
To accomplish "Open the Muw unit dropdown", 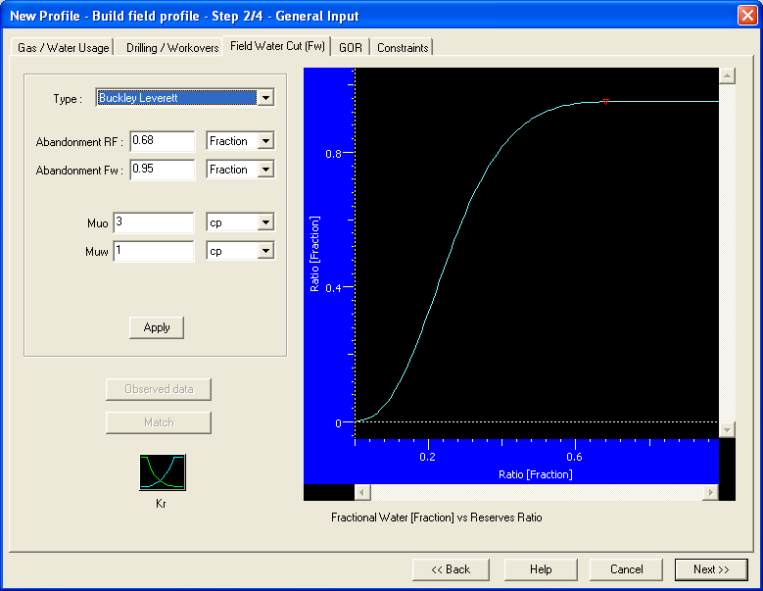I will 265,251.
